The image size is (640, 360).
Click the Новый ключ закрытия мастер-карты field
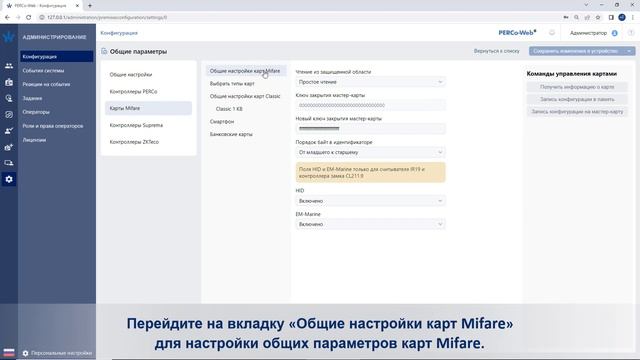pos(370,129)
